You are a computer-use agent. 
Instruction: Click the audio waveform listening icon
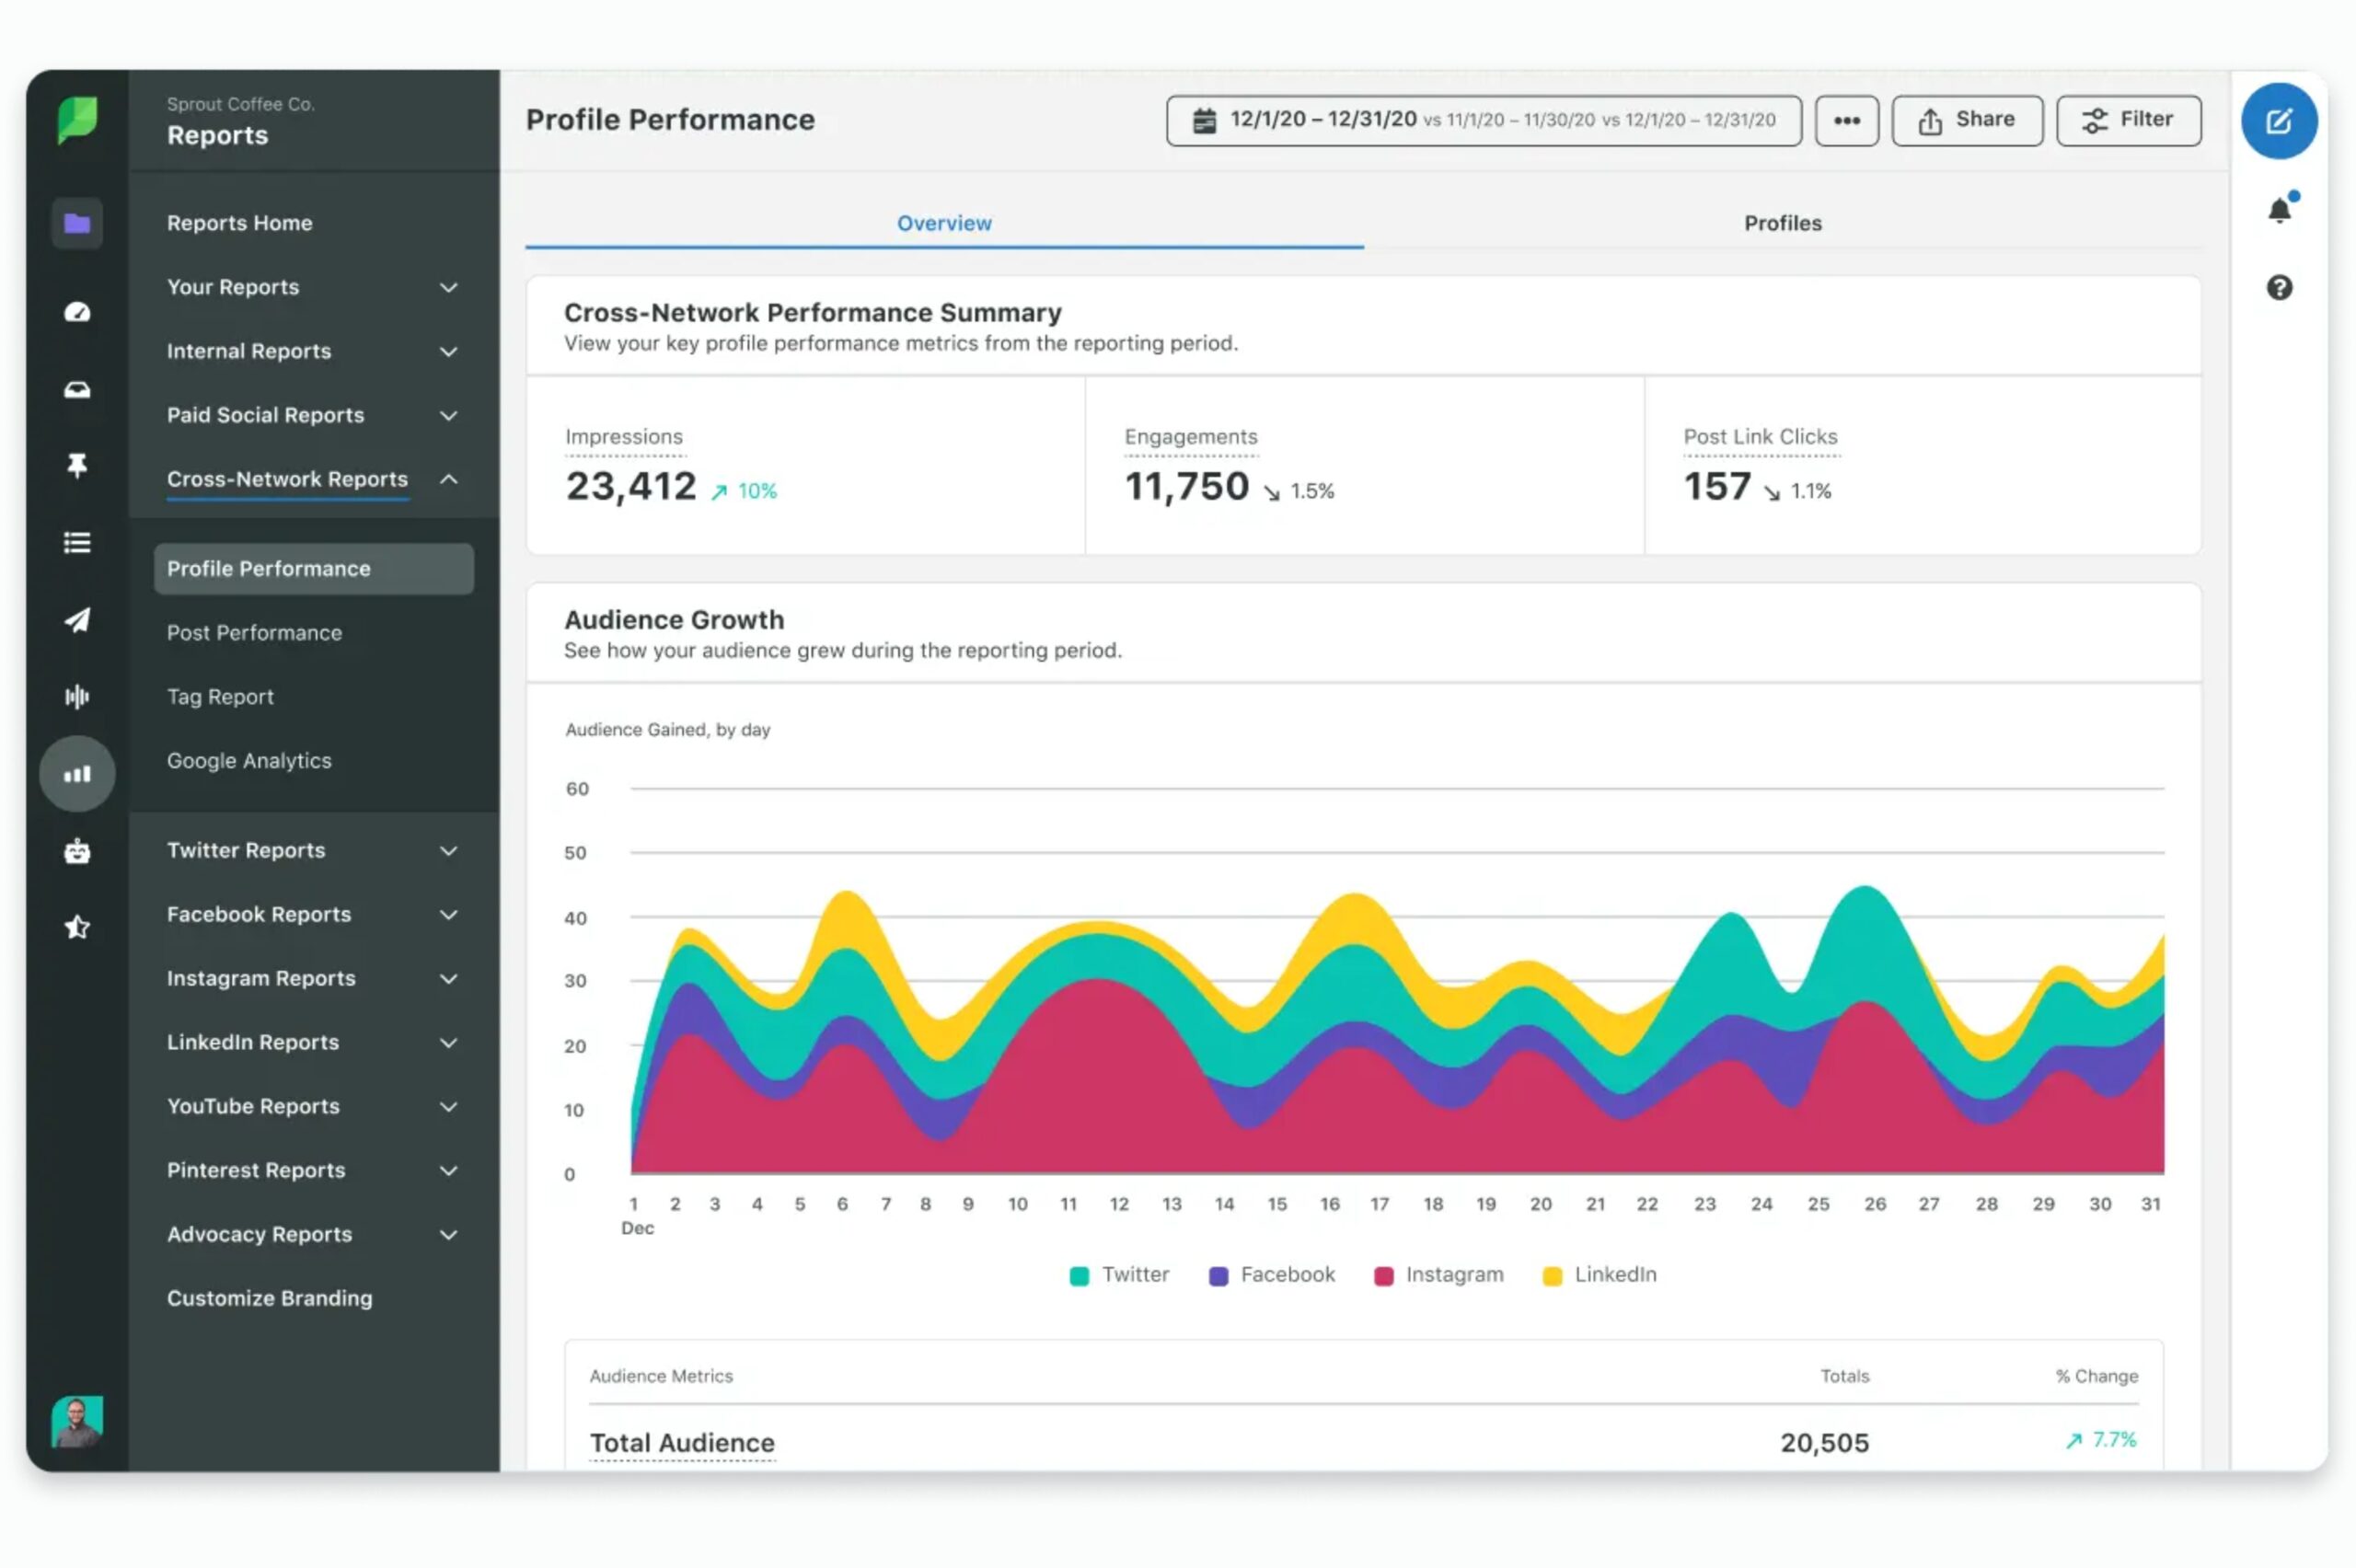click(x=77, y=697)
